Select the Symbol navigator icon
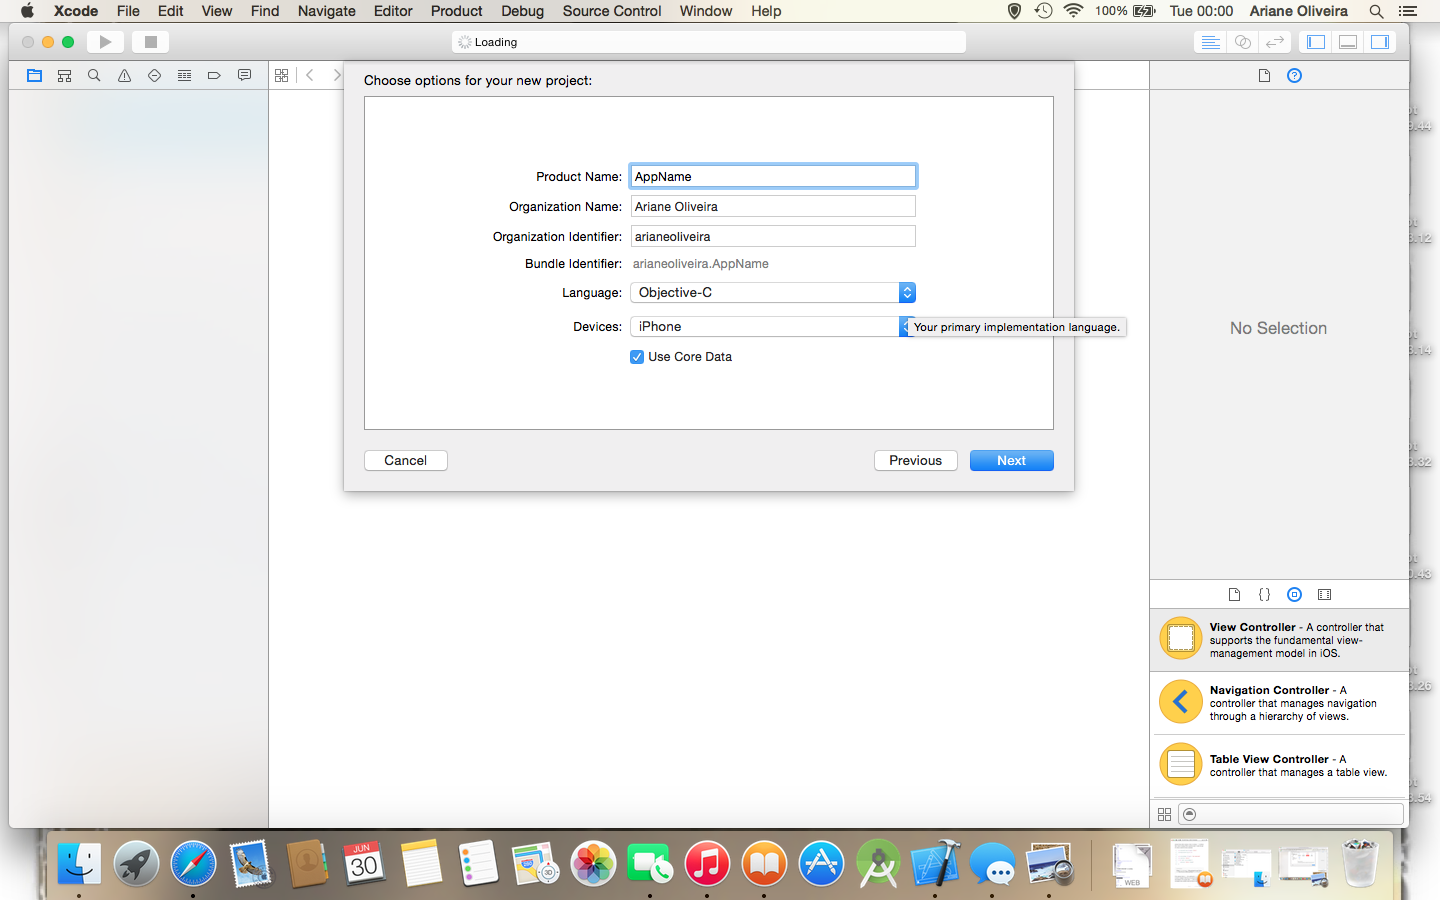This screenshot has height=900, width=1440. (x=64, y=74)
